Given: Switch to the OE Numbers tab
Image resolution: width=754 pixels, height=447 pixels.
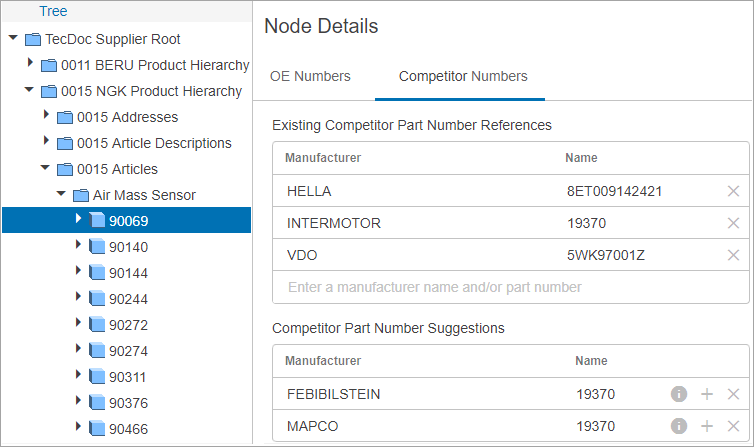Looking at the screenshot, I should (x=310, y=76).
